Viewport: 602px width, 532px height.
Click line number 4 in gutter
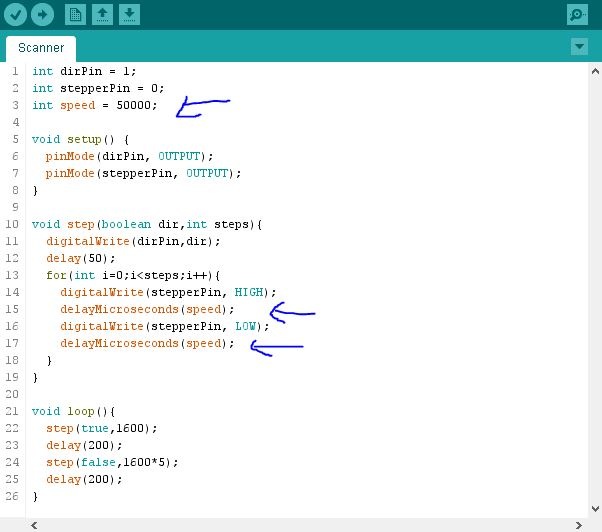pyautogui.click(x=15, y=122)
